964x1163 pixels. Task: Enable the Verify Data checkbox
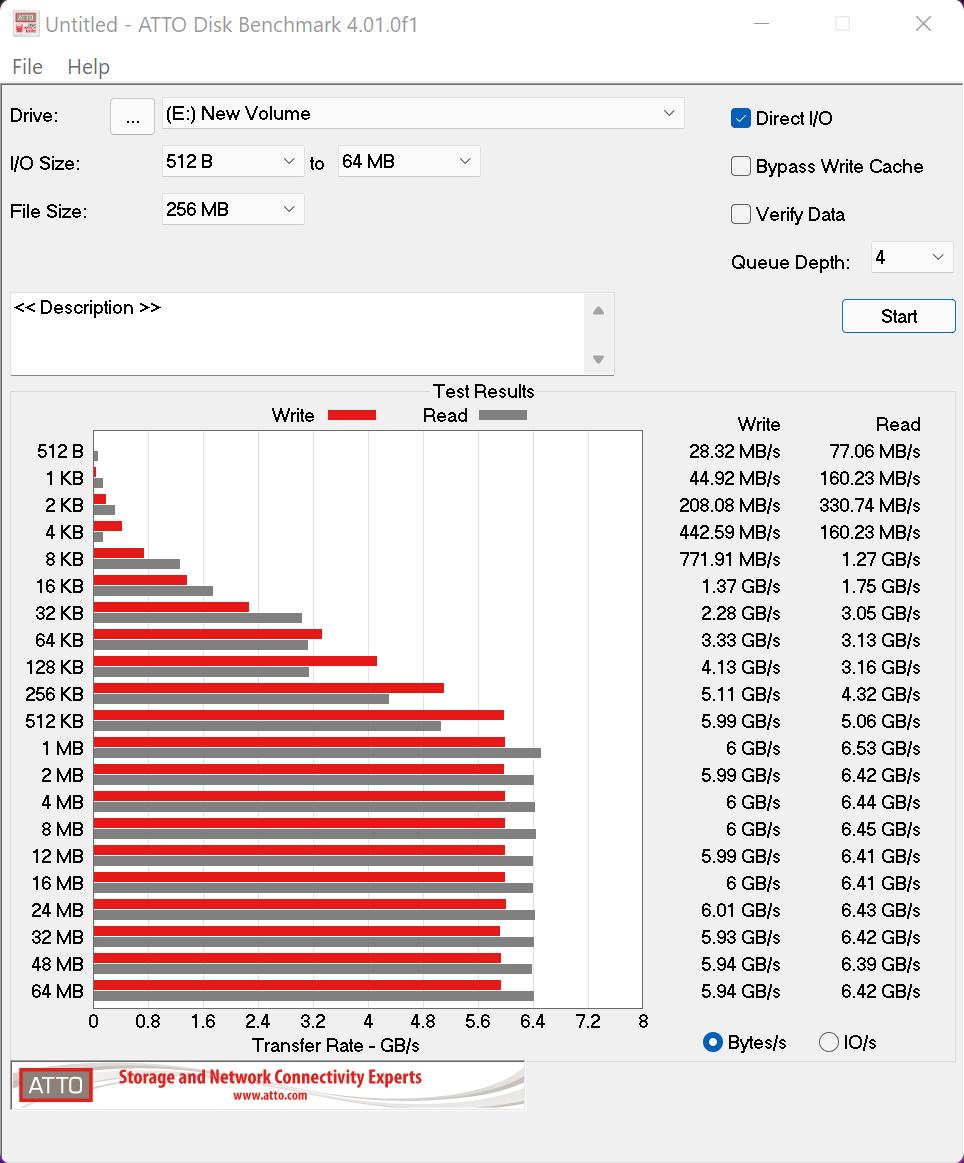[x=741, y=214]
